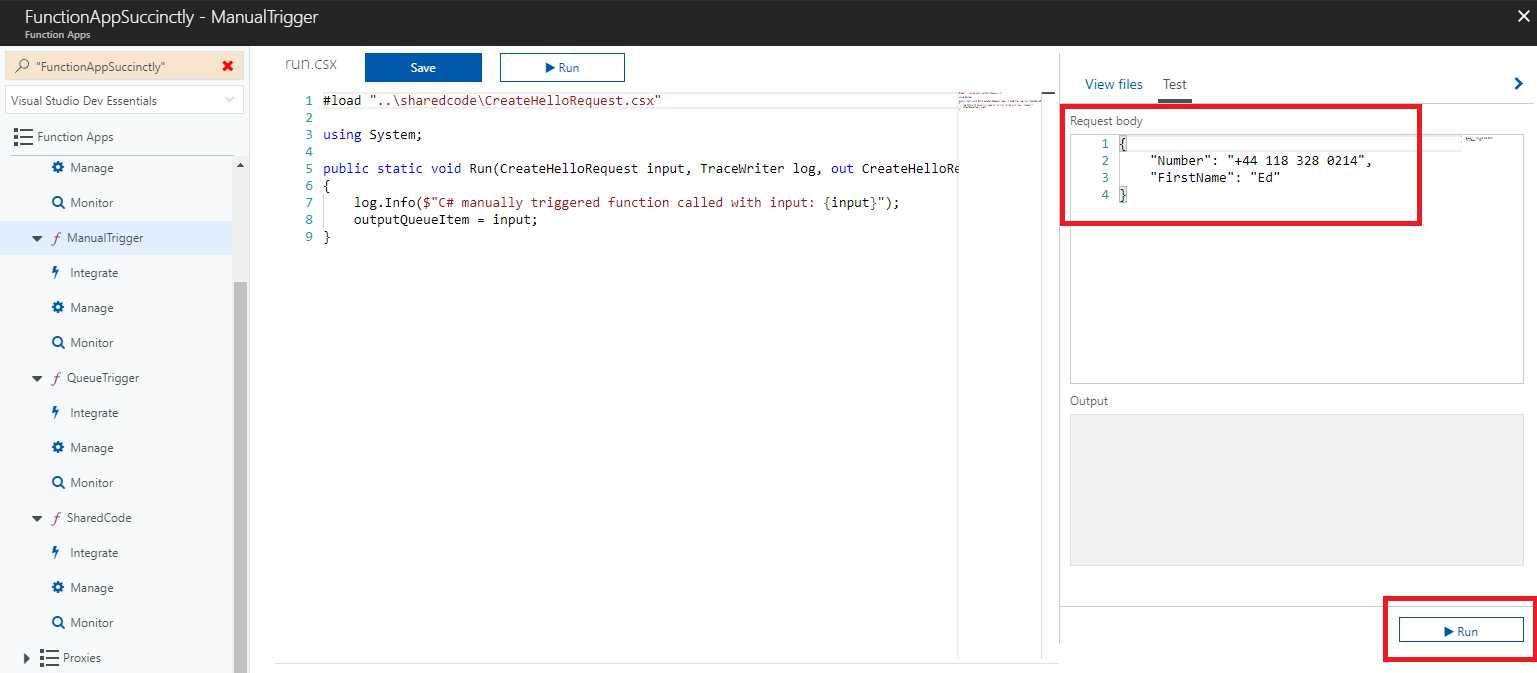The image size is (1537, 673).
Task: Collapse the right test panel with blue chevron
Action: click(x=1519, y=85)
